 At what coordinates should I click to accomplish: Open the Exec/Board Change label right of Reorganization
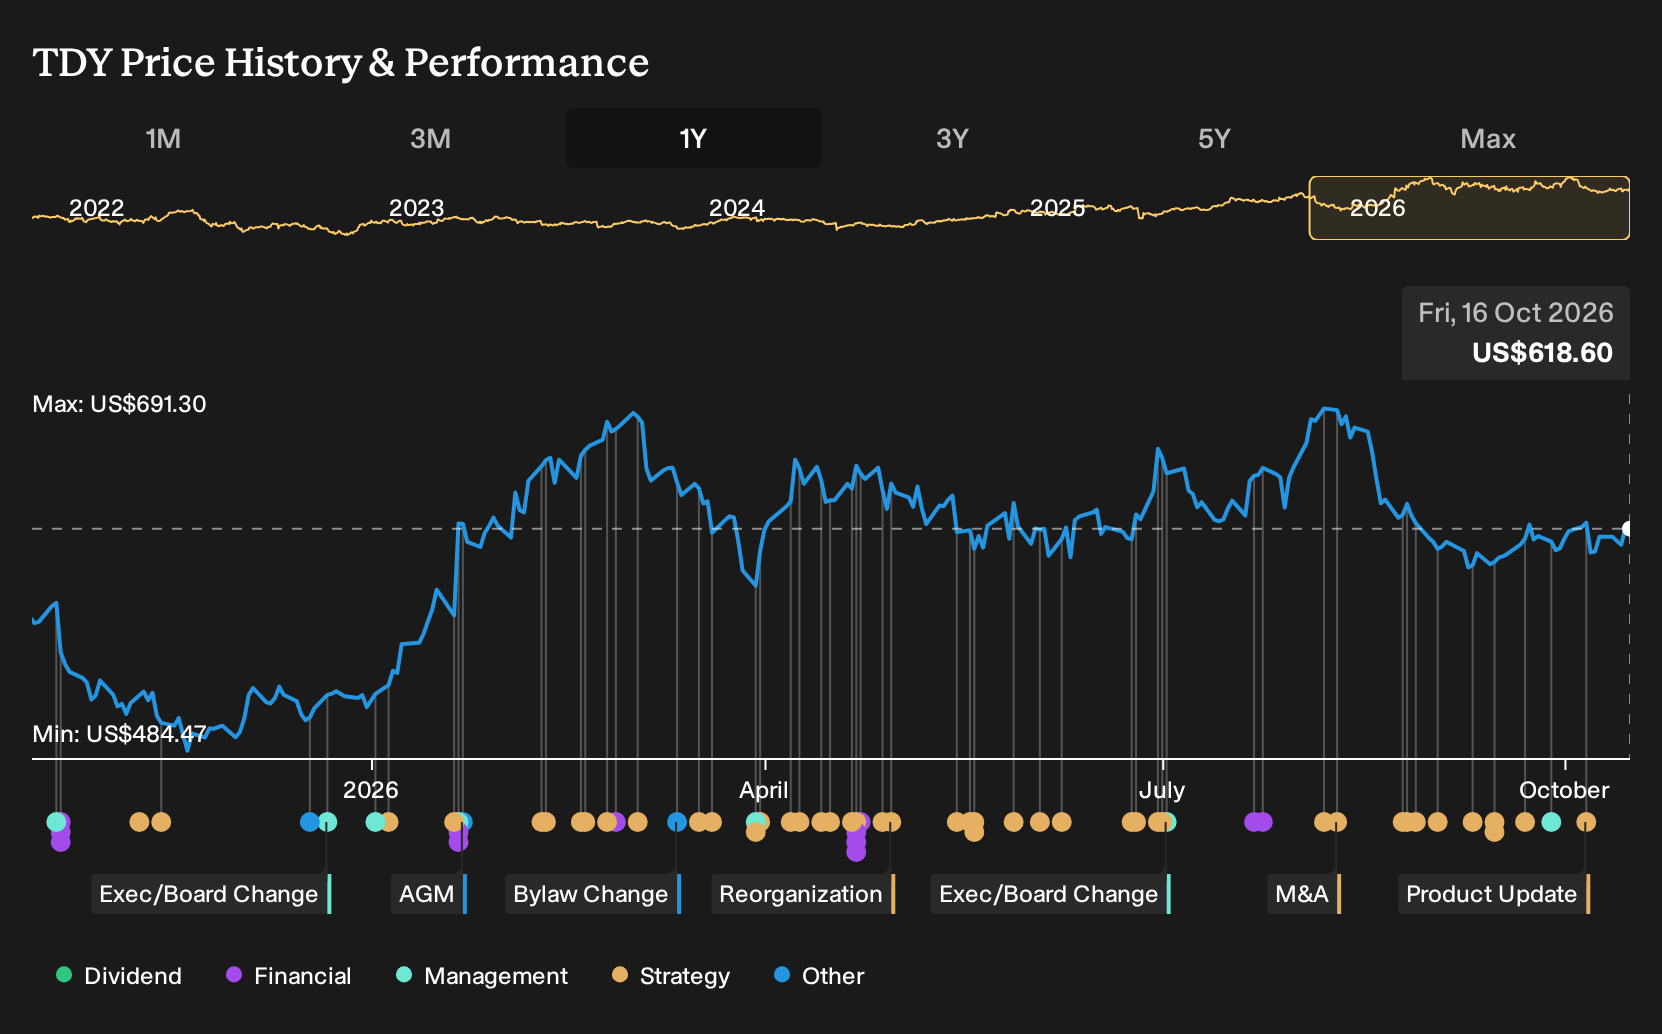pyautogui.click(x=1050, y=894)
